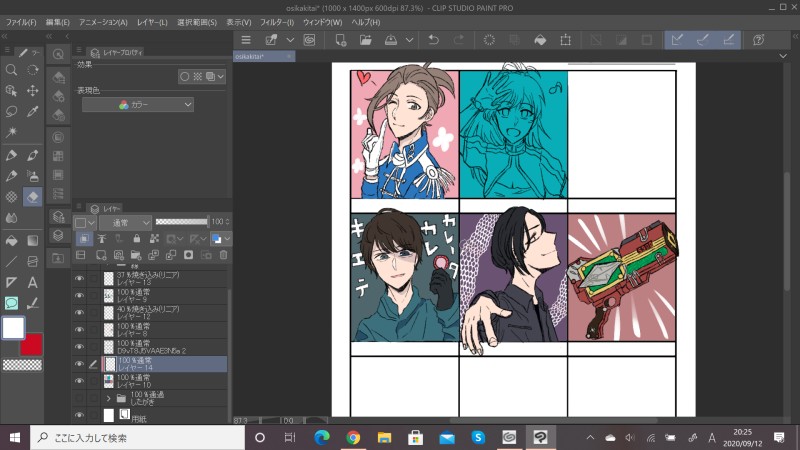Select the Fill bucket tool
Screen dimensions: 800x450
point(11,241)
